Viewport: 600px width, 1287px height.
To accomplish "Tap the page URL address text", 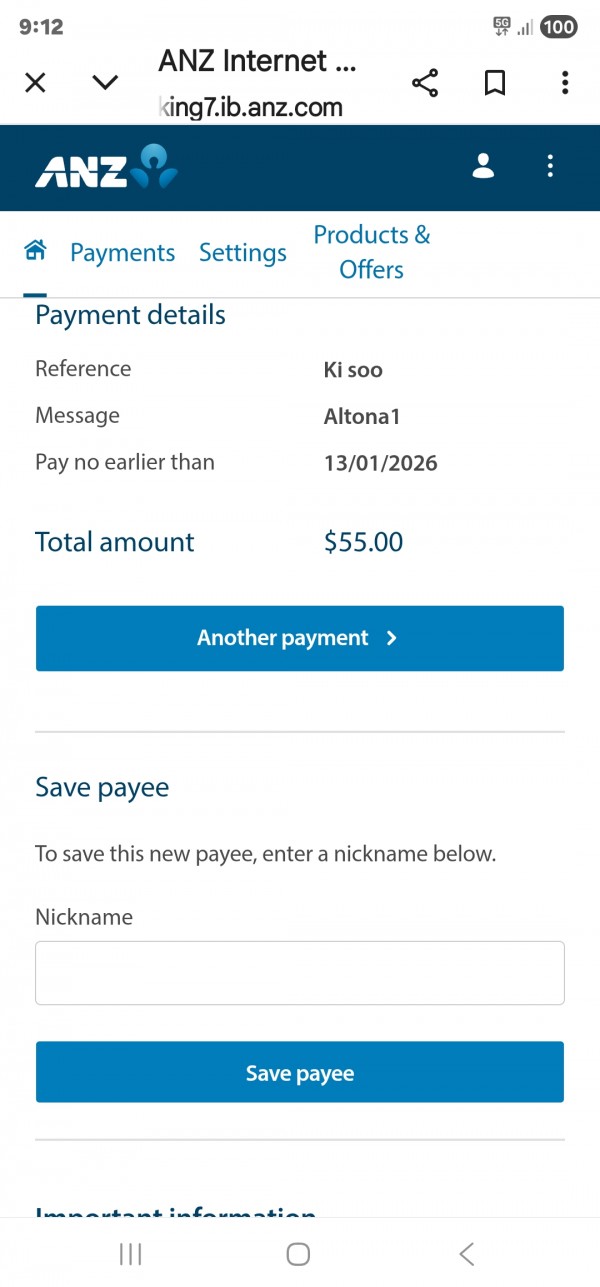I will 252,107.
